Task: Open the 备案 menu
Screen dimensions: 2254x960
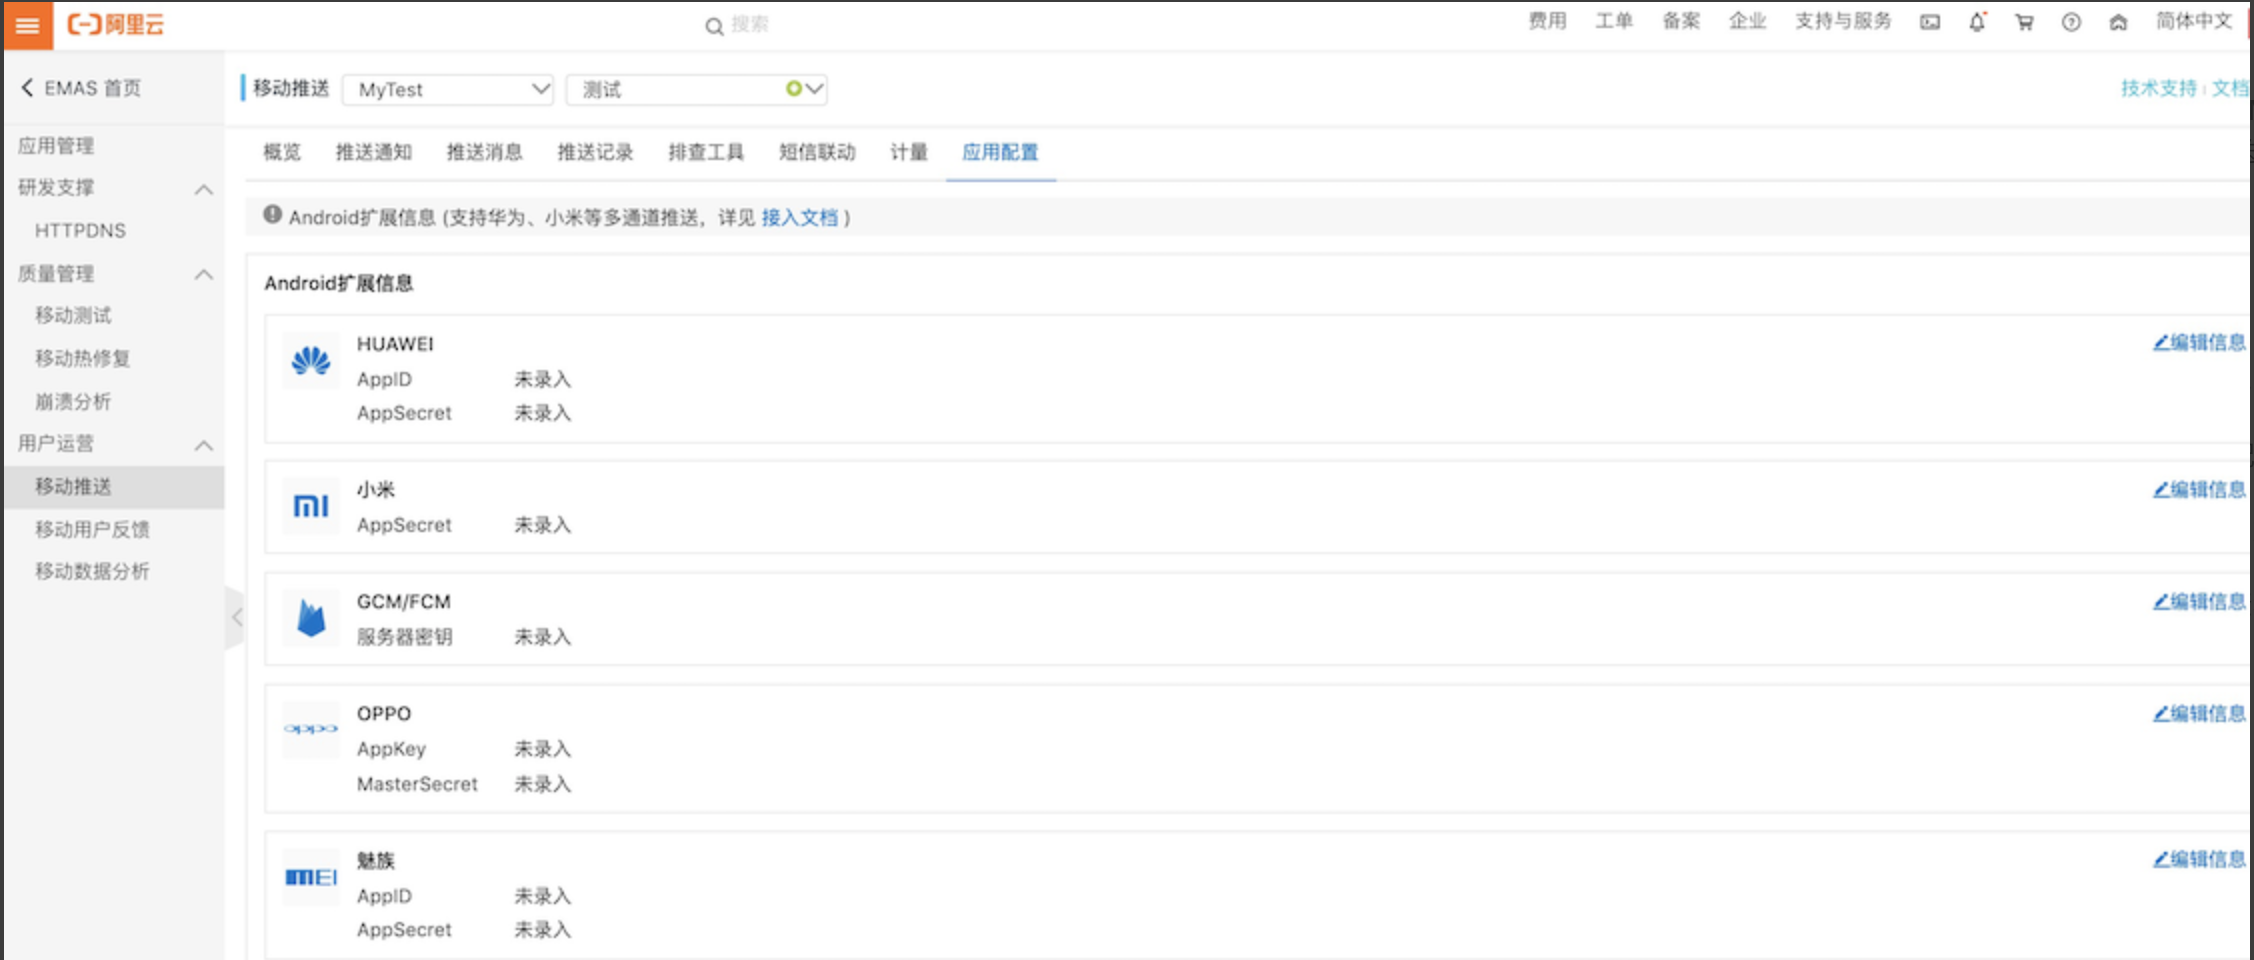Action: point(1681,21)
